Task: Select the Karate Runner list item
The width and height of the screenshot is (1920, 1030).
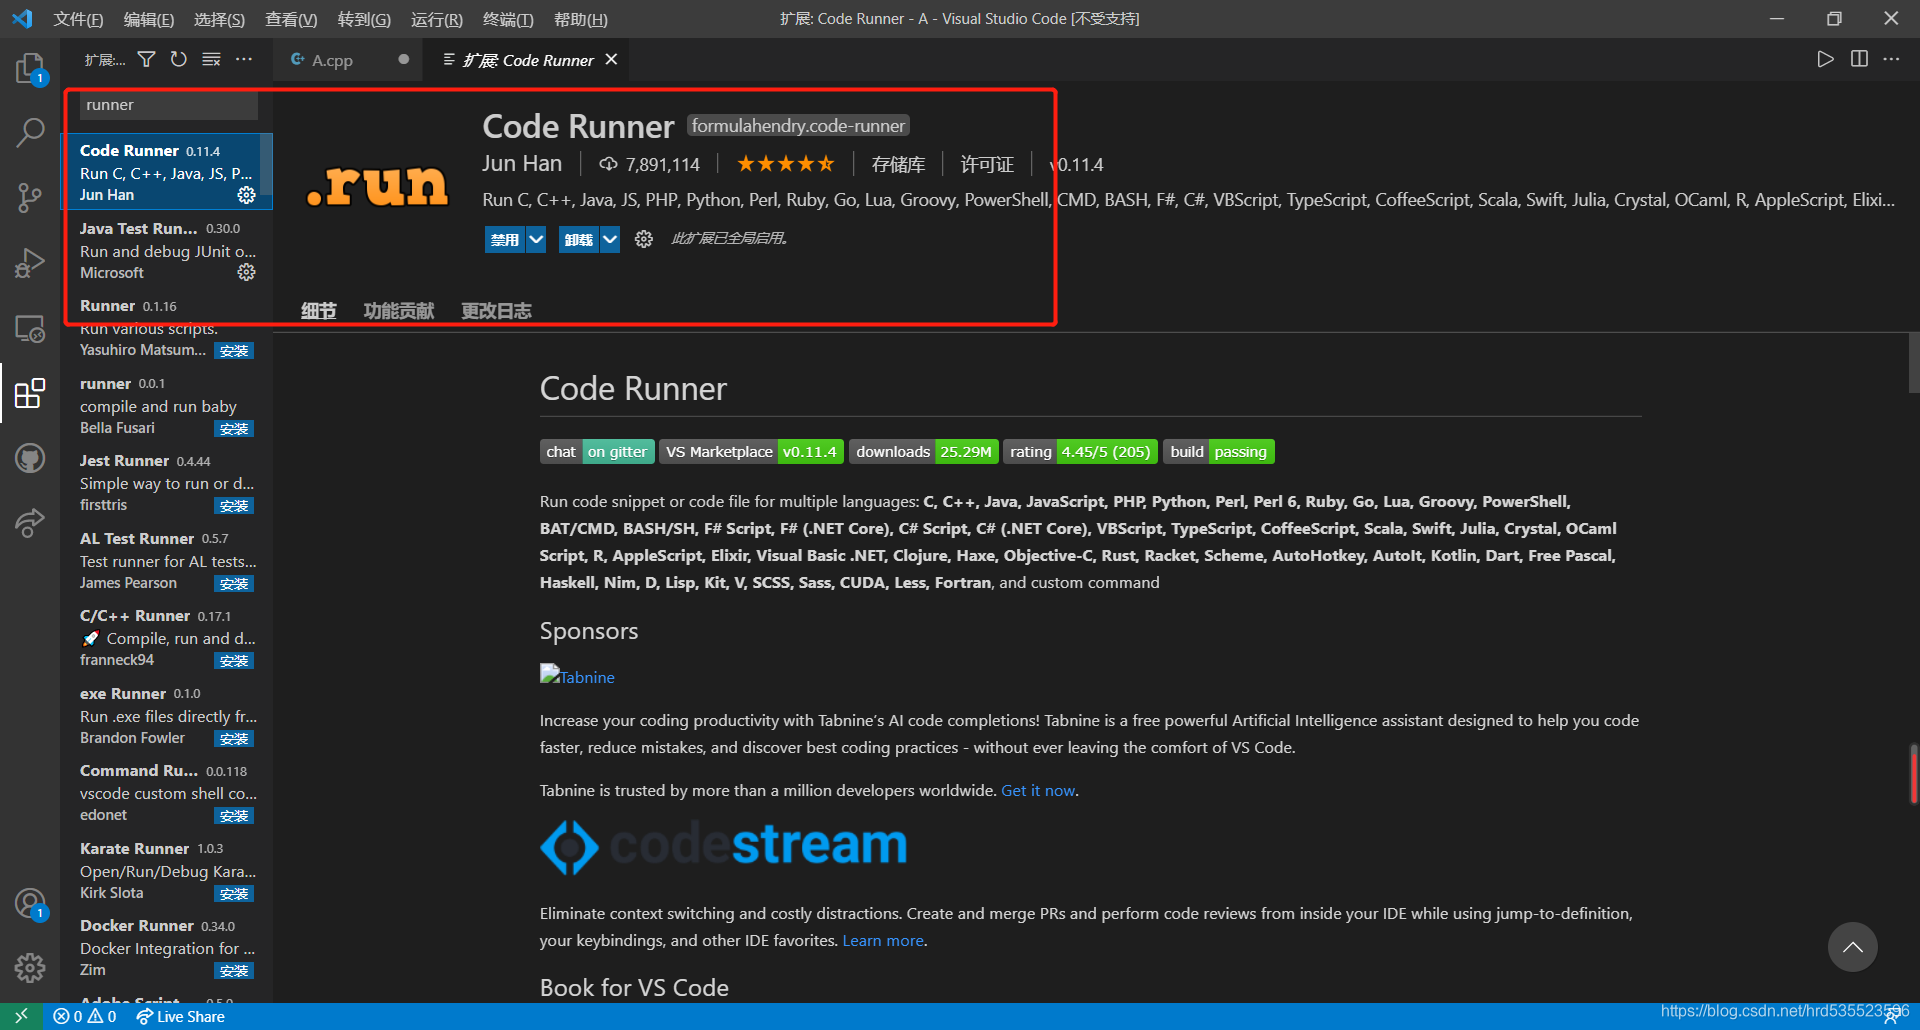Action: tap(166, 870)
